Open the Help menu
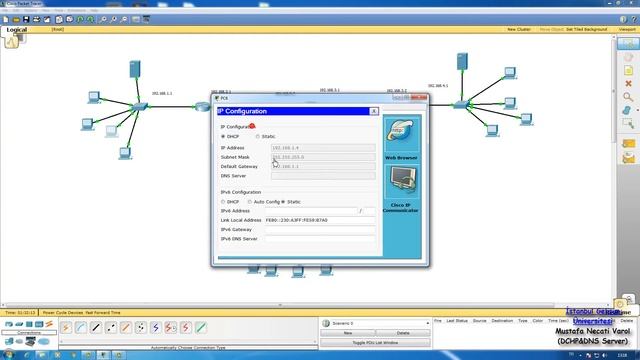640x360 pixels. 94,10
